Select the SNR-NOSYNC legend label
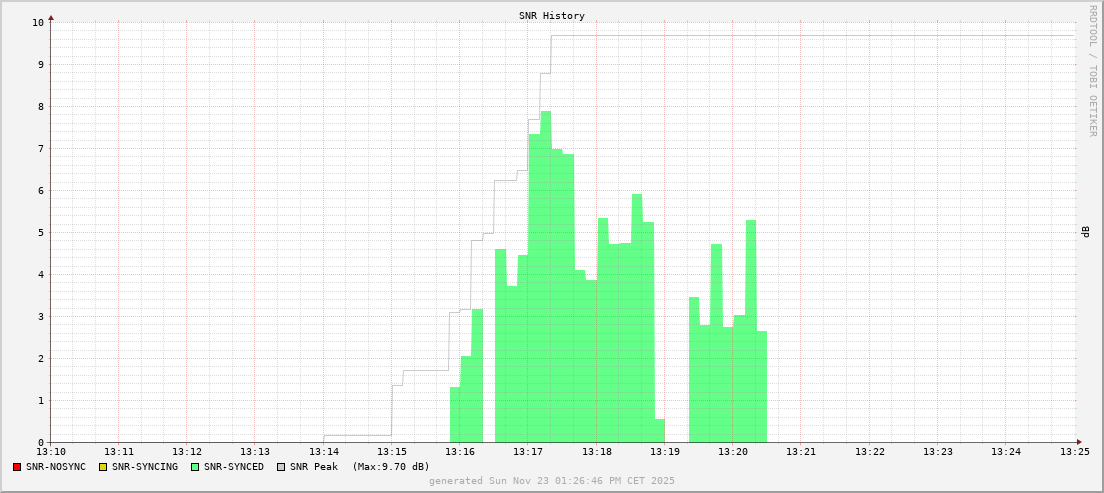Viewport: 1104px width, 493px height. (x=56, y=467)
